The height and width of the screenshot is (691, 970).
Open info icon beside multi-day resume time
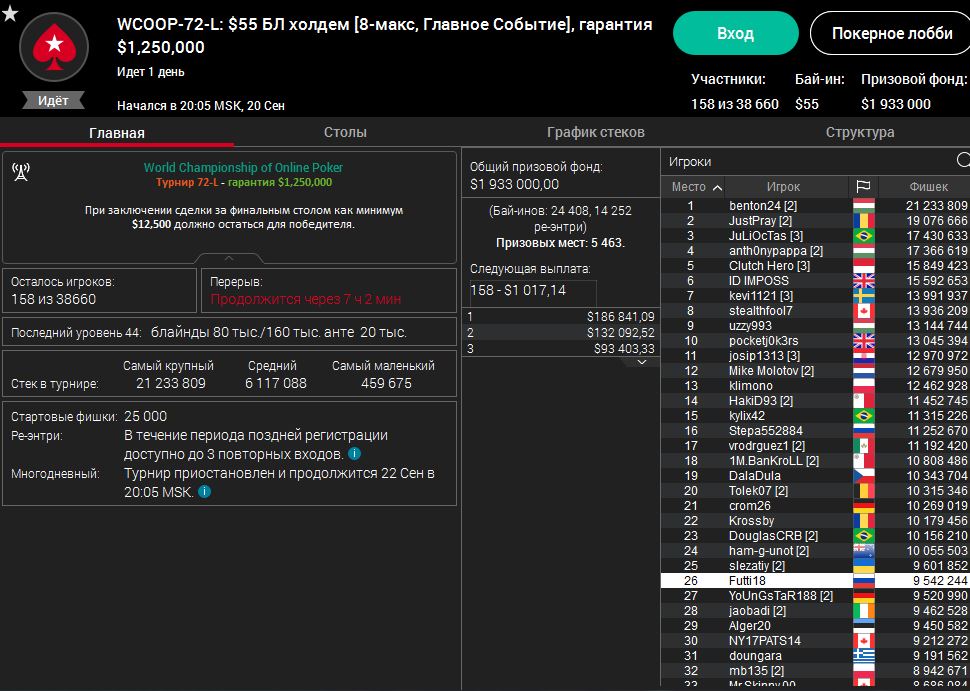[204, 492]
